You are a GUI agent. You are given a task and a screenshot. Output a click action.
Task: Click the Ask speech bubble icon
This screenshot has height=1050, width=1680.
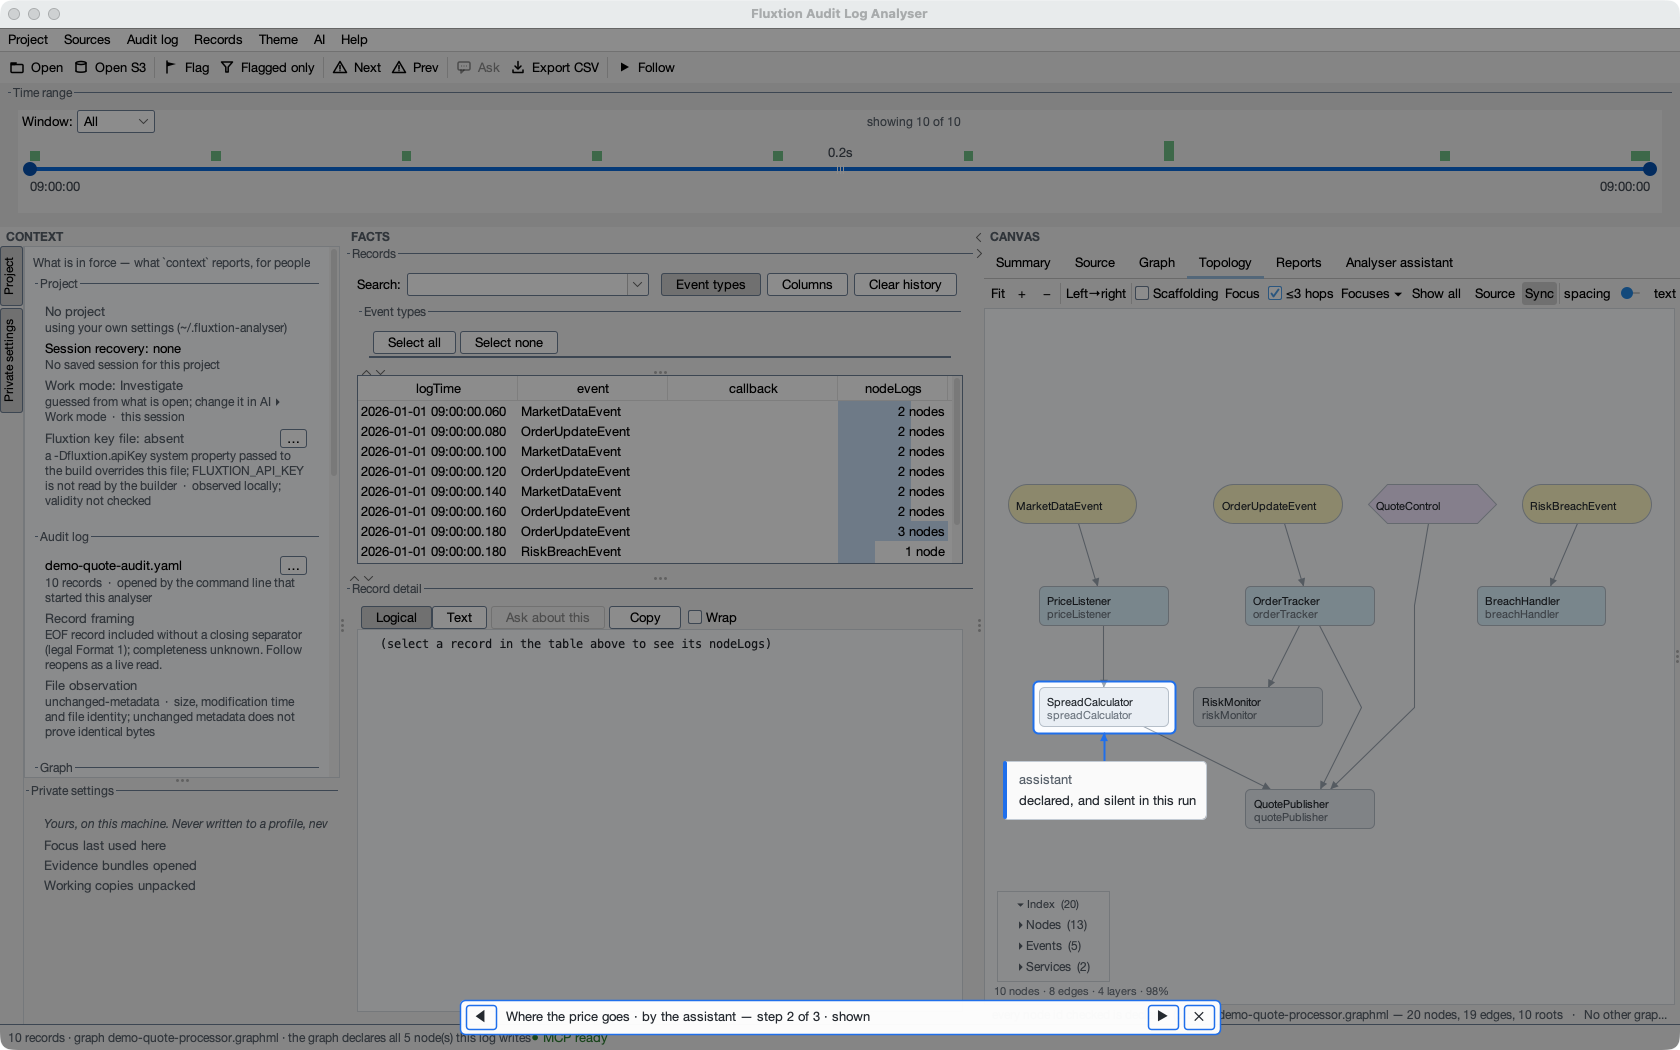pos(464,67)
